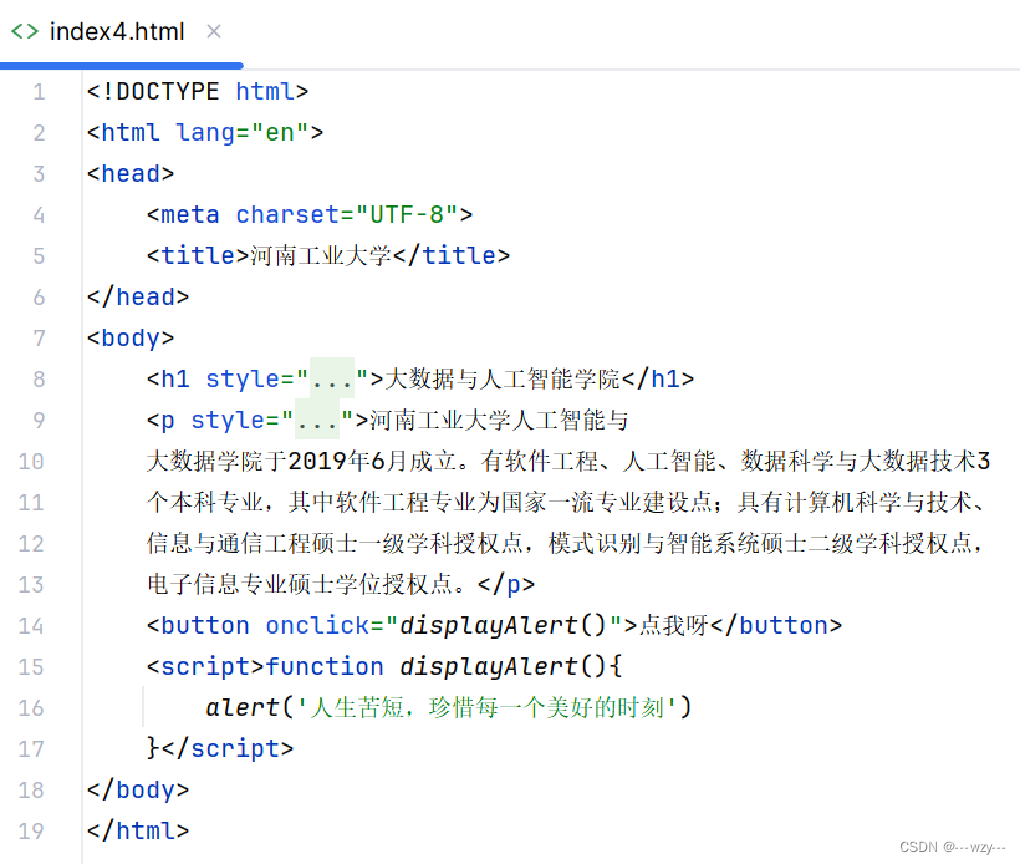Click the onclick displayAlert() attribute value
The height and width of the screenshot is (864, 1021).
coord(503,626)
